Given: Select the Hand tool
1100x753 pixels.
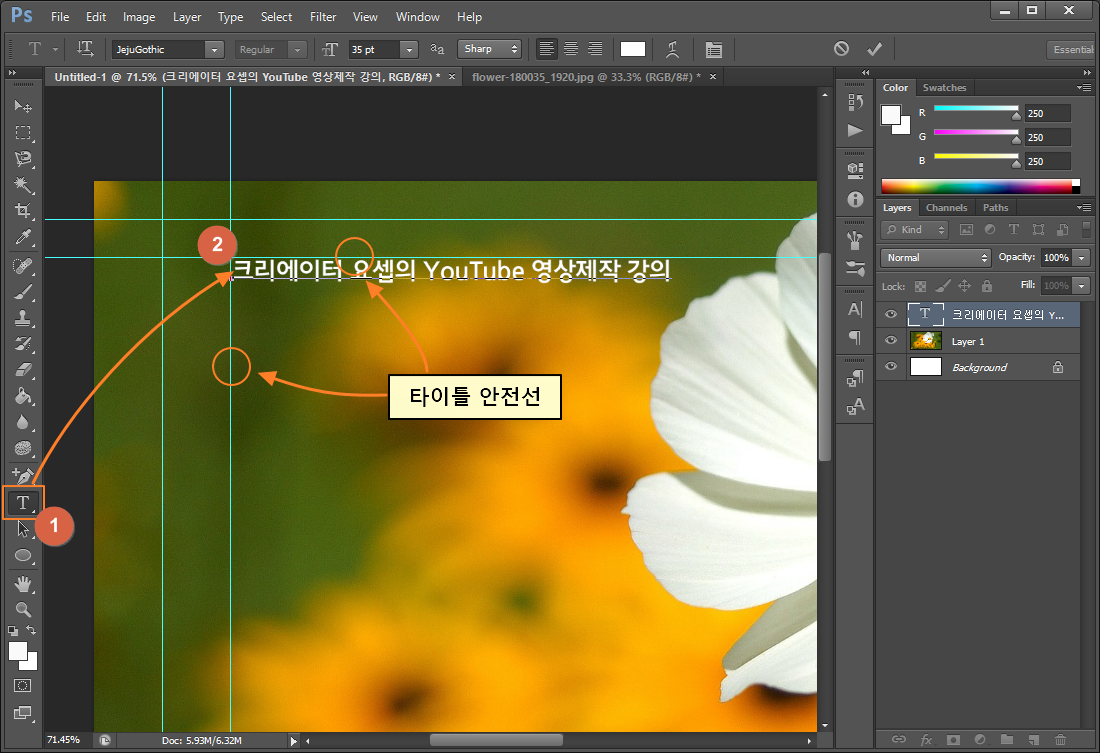Looking at the screenshot, I should (x=22, y=583).
